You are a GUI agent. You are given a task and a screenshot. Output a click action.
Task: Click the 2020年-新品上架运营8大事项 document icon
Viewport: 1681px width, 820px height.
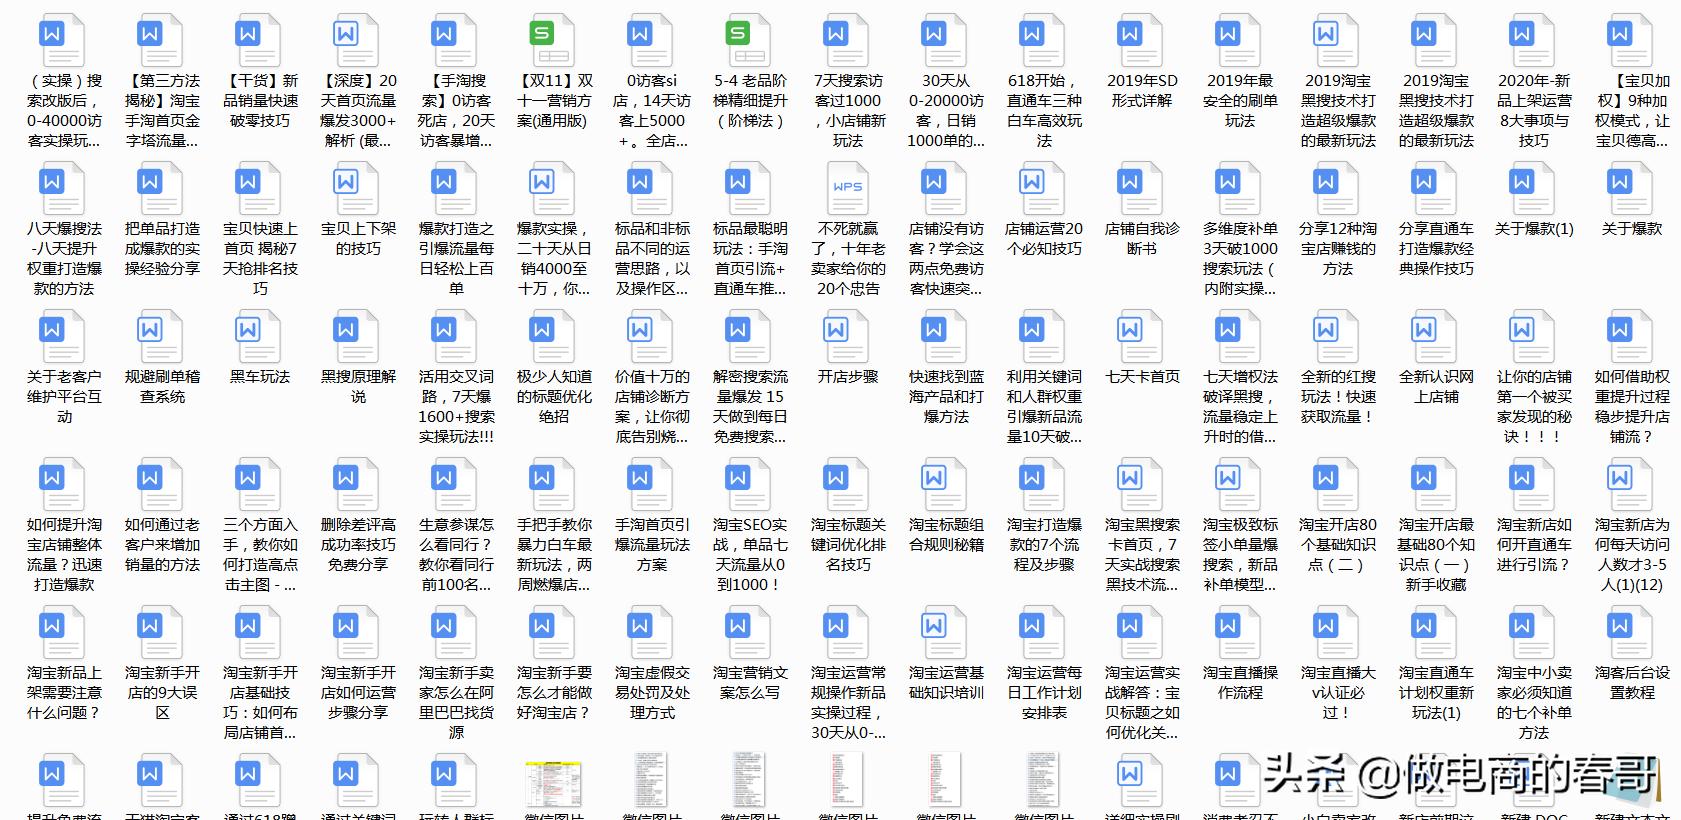1534,42
